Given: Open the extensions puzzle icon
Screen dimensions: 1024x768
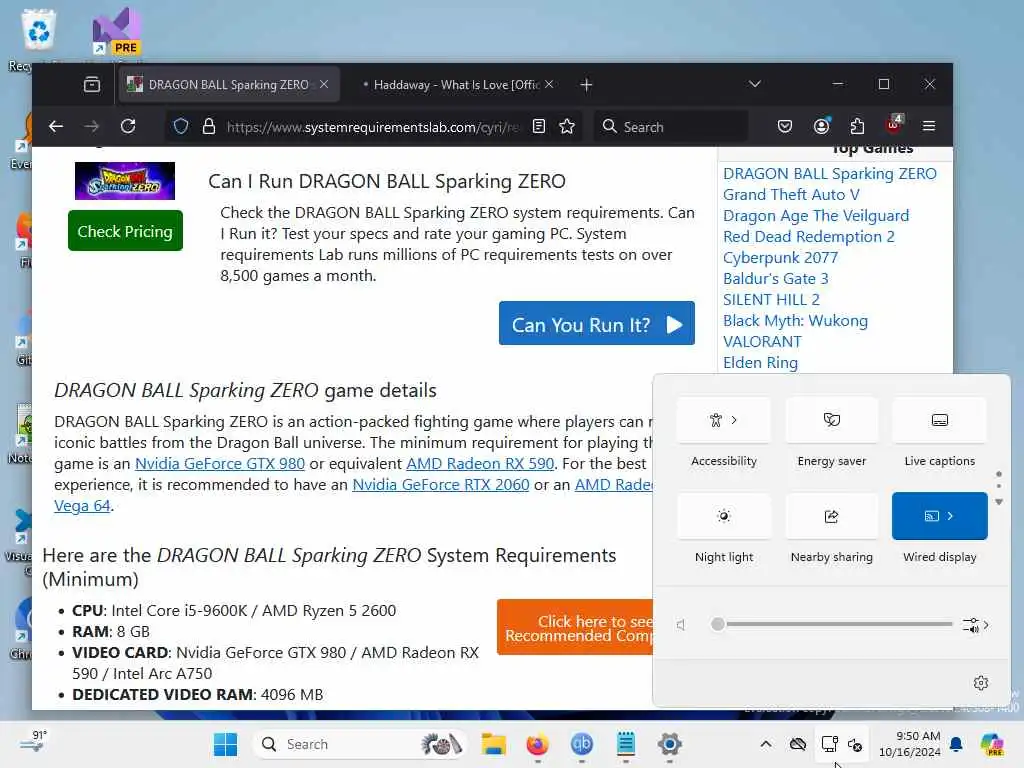Looking at the screenshot, I should 857,126.
